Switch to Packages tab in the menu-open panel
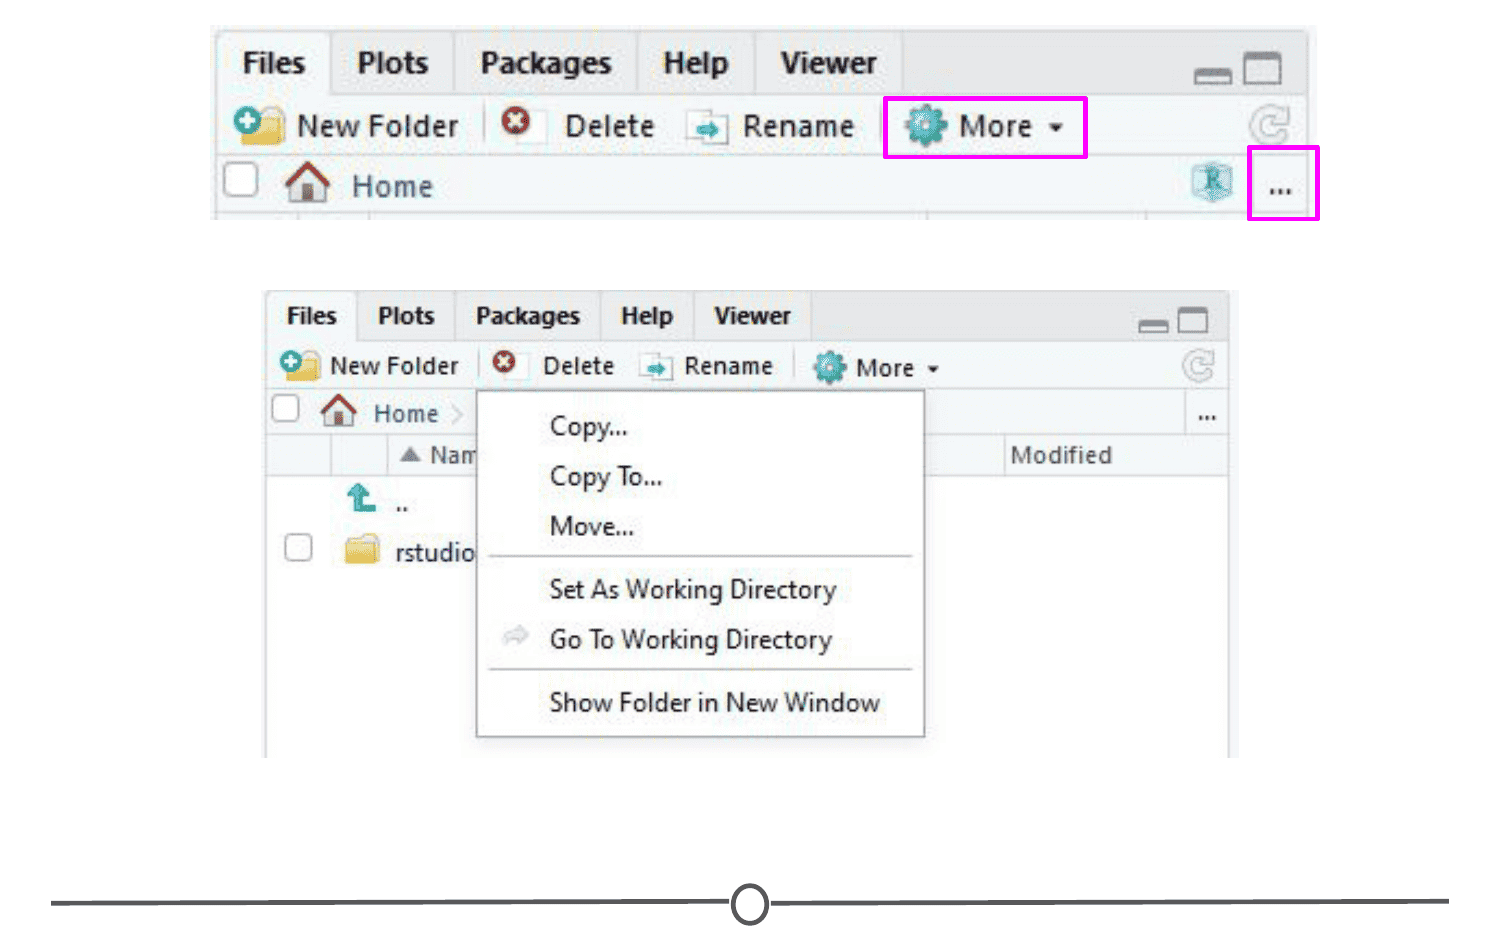The width and height of the screenshot is (1500, 938). coord(528,316)
